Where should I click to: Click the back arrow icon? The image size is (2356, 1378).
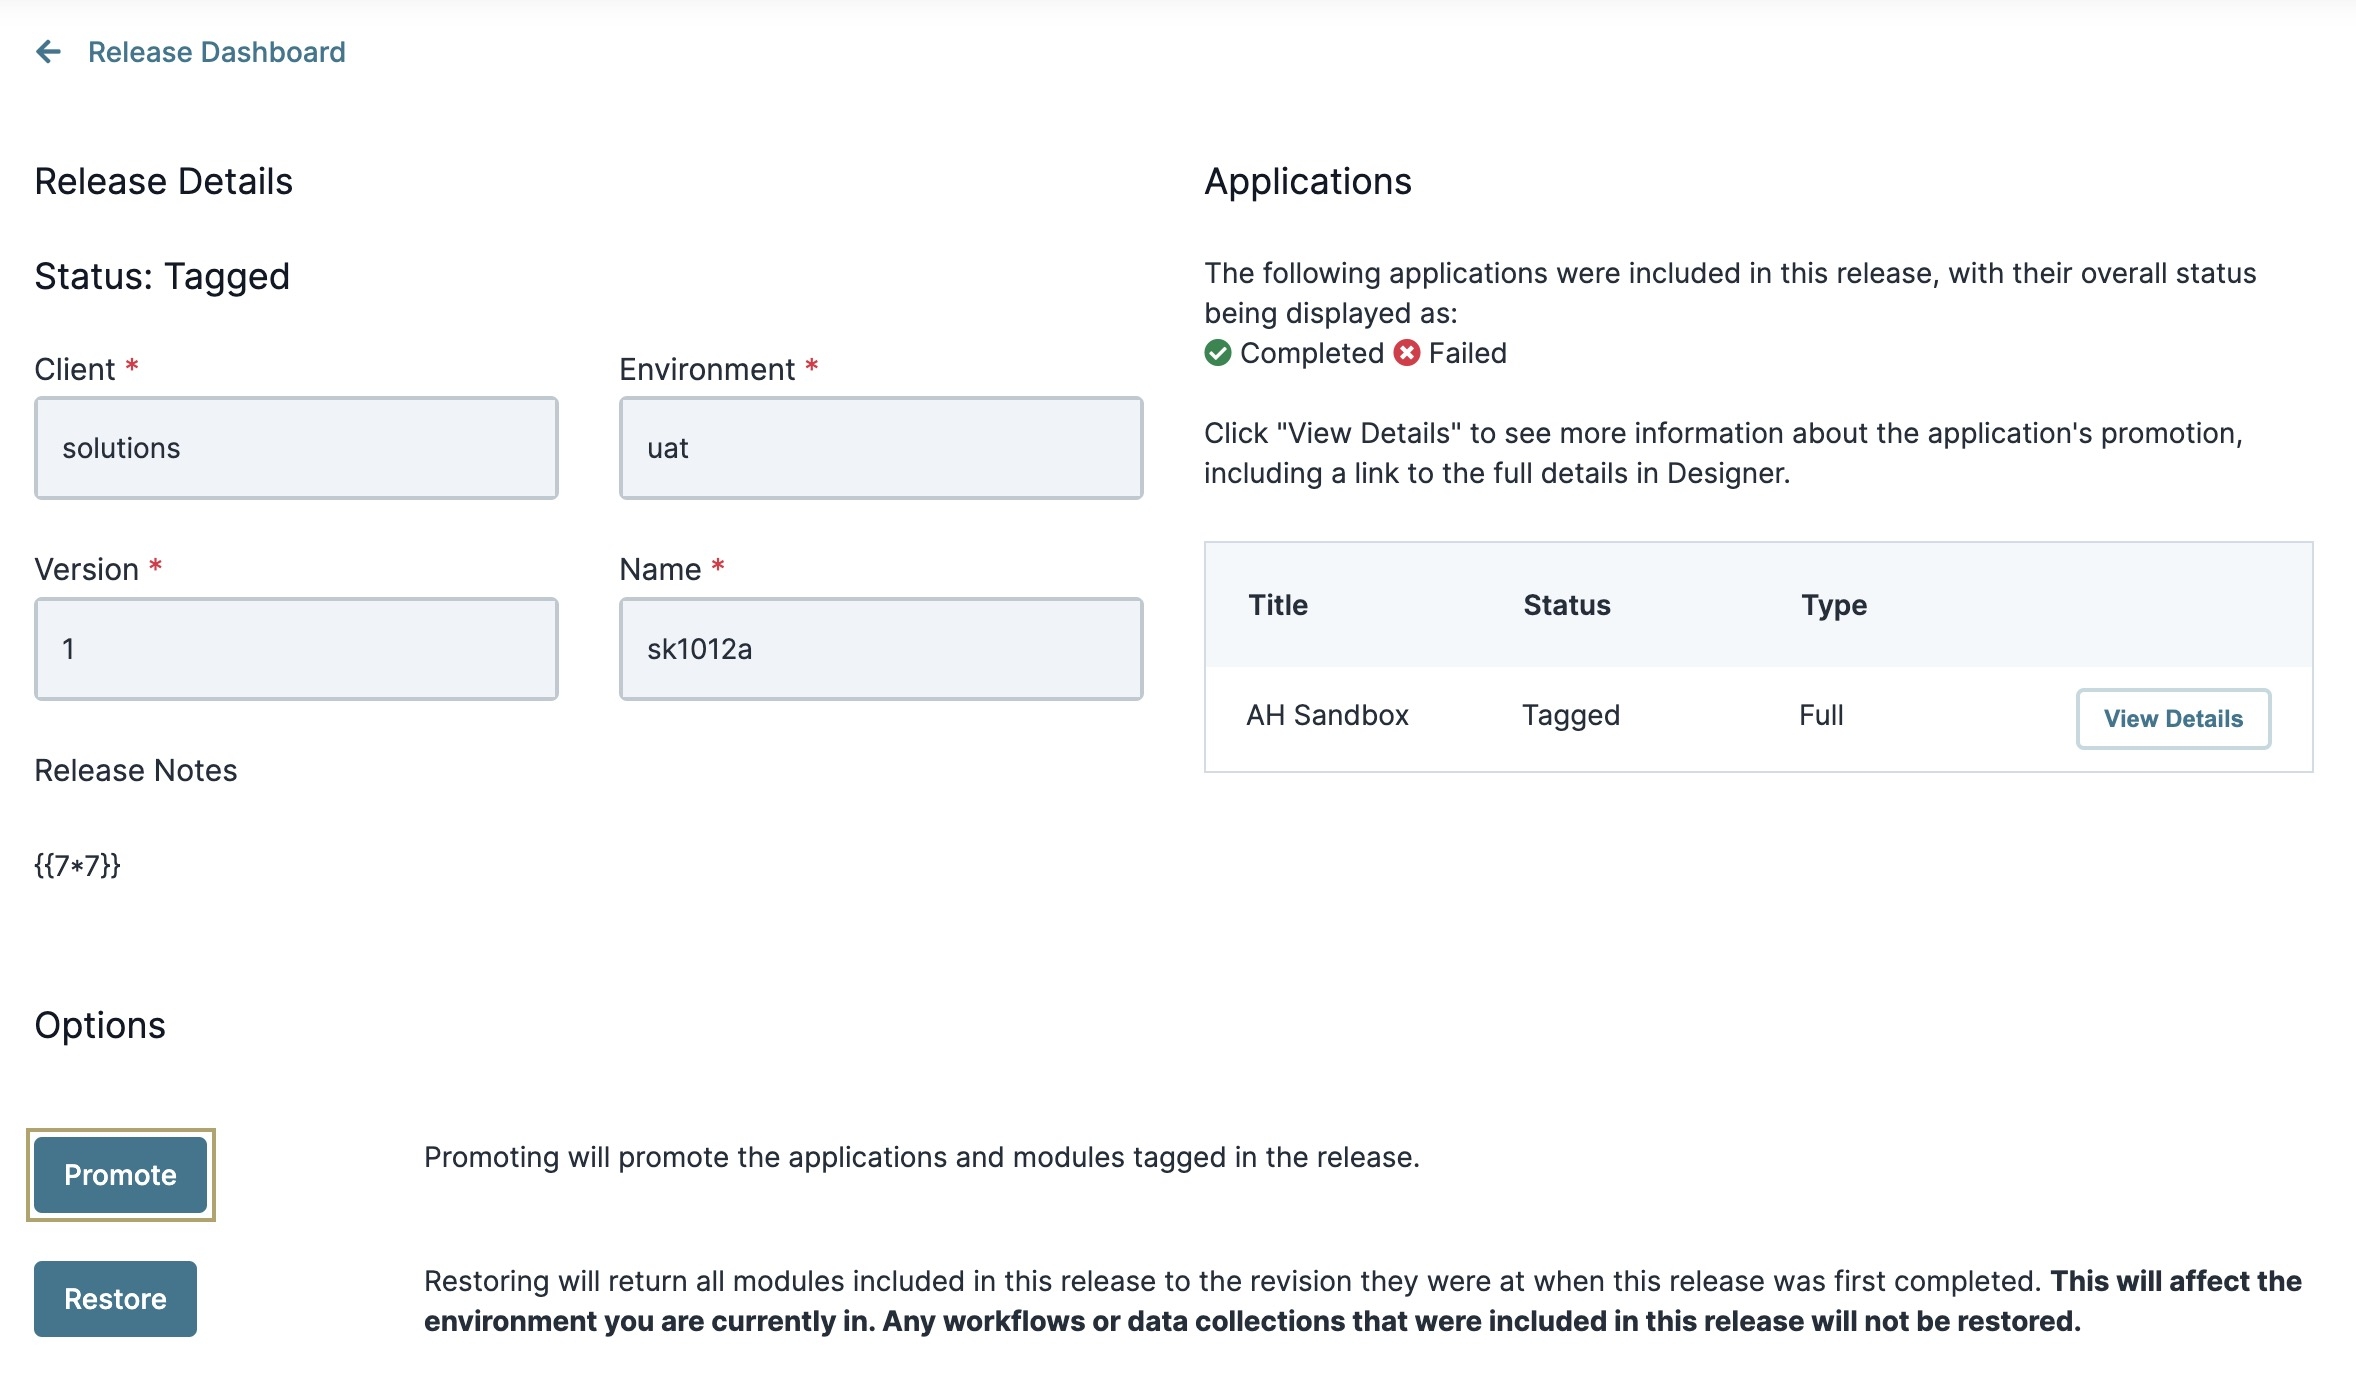pyautogui.click(x=48, y=52)
